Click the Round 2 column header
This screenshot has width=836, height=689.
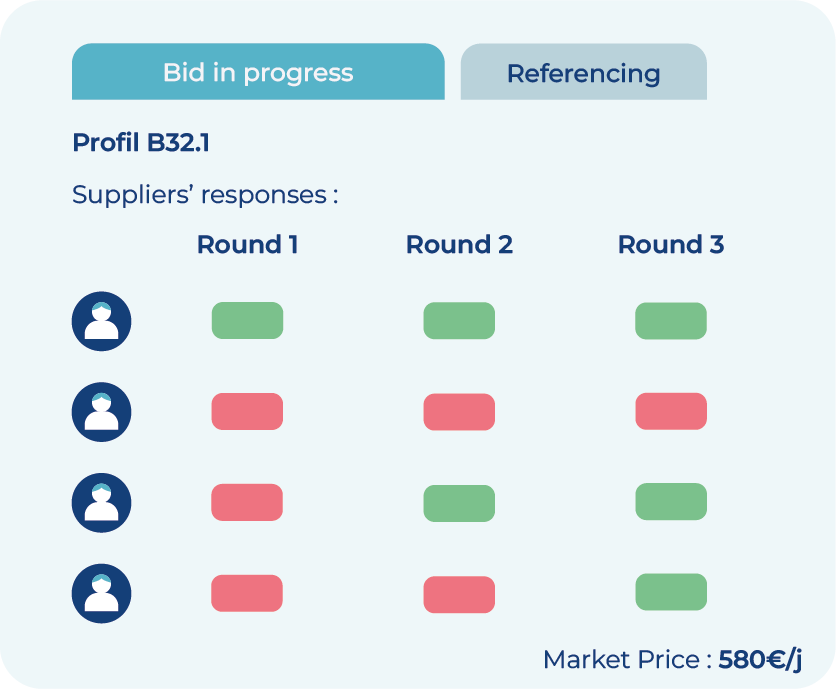(459, 245)
